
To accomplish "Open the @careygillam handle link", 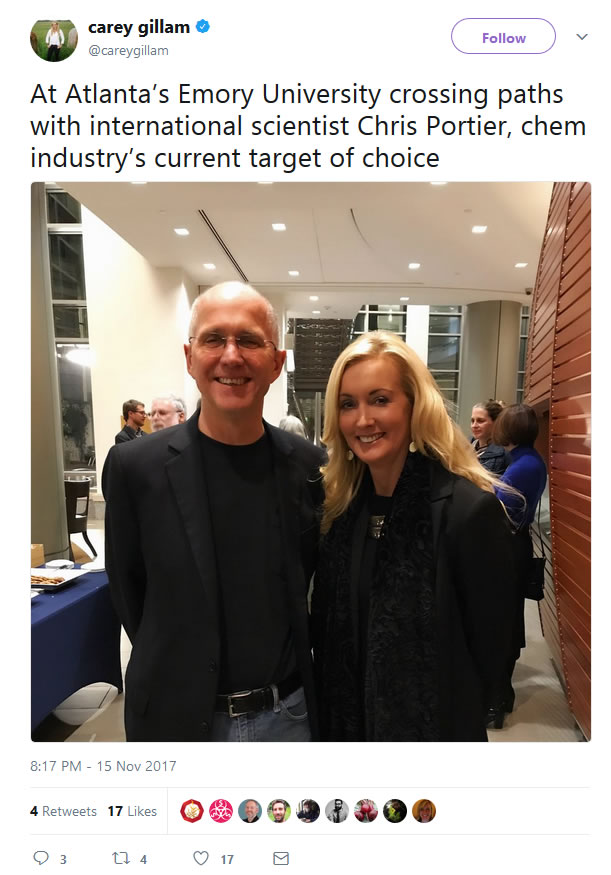I will point(128,50).
